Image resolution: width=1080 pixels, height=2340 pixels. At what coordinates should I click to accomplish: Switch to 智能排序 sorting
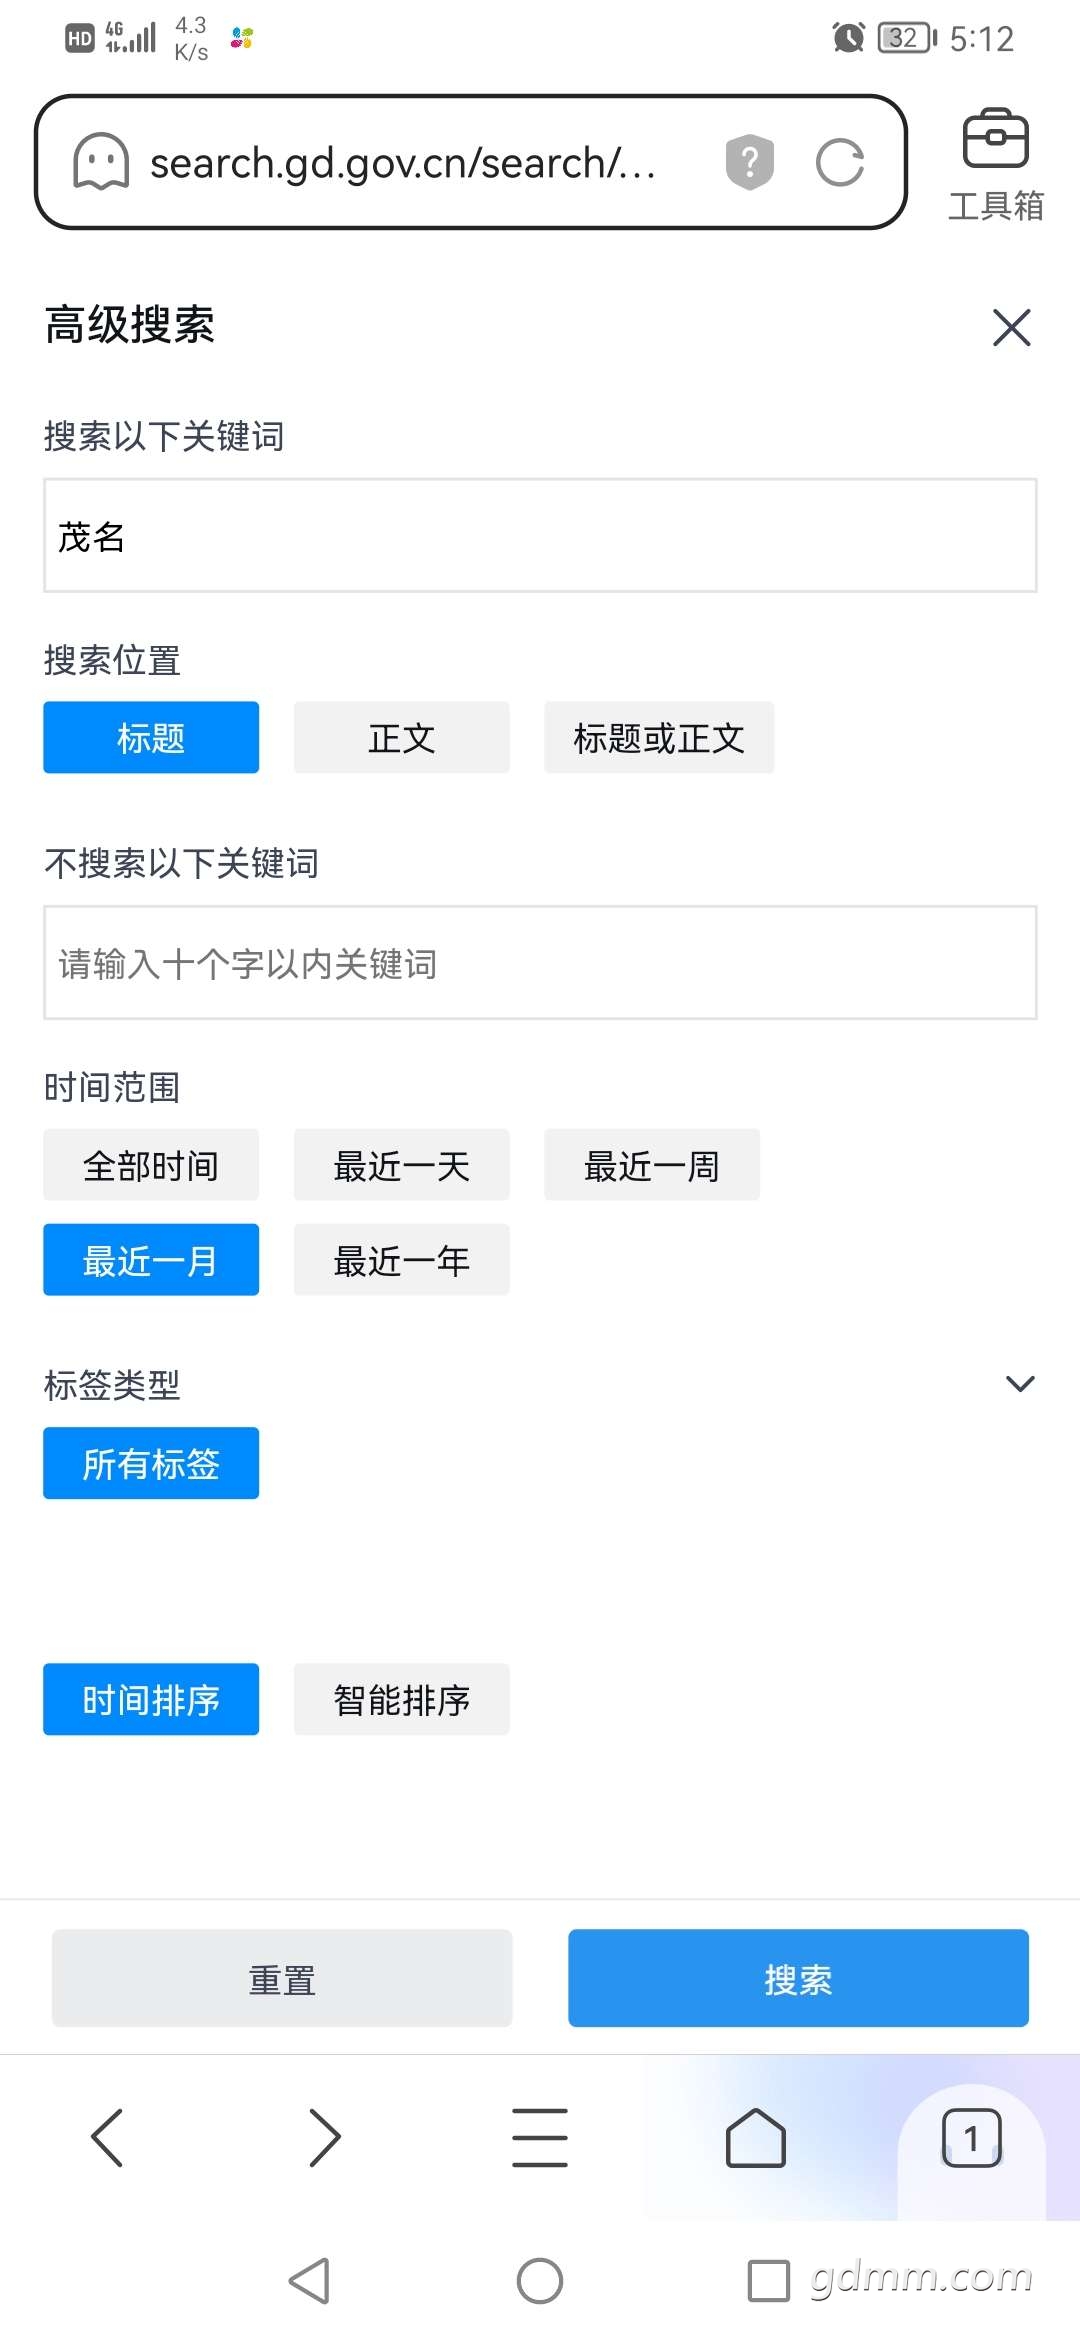point(402,1700)
